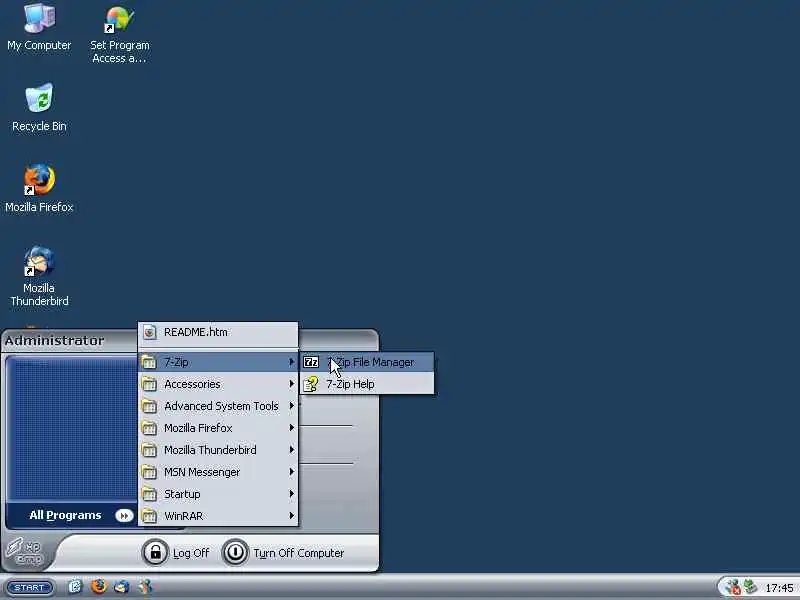Click the power icon next to Turn Off Computer
The height and width of the screenshot is (600, 800).
pyautogui.click(x=235, y=552)
